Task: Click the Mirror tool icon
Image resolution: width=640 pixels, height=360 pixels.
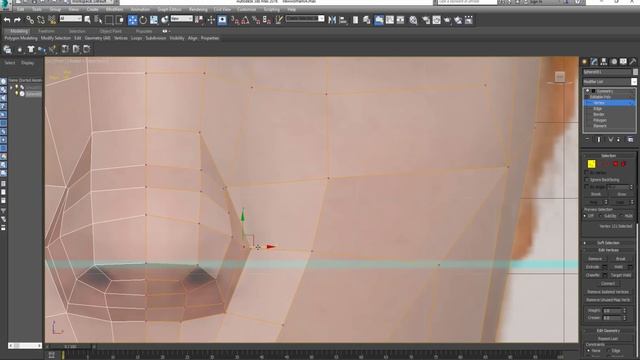Action: click(332, 20)
